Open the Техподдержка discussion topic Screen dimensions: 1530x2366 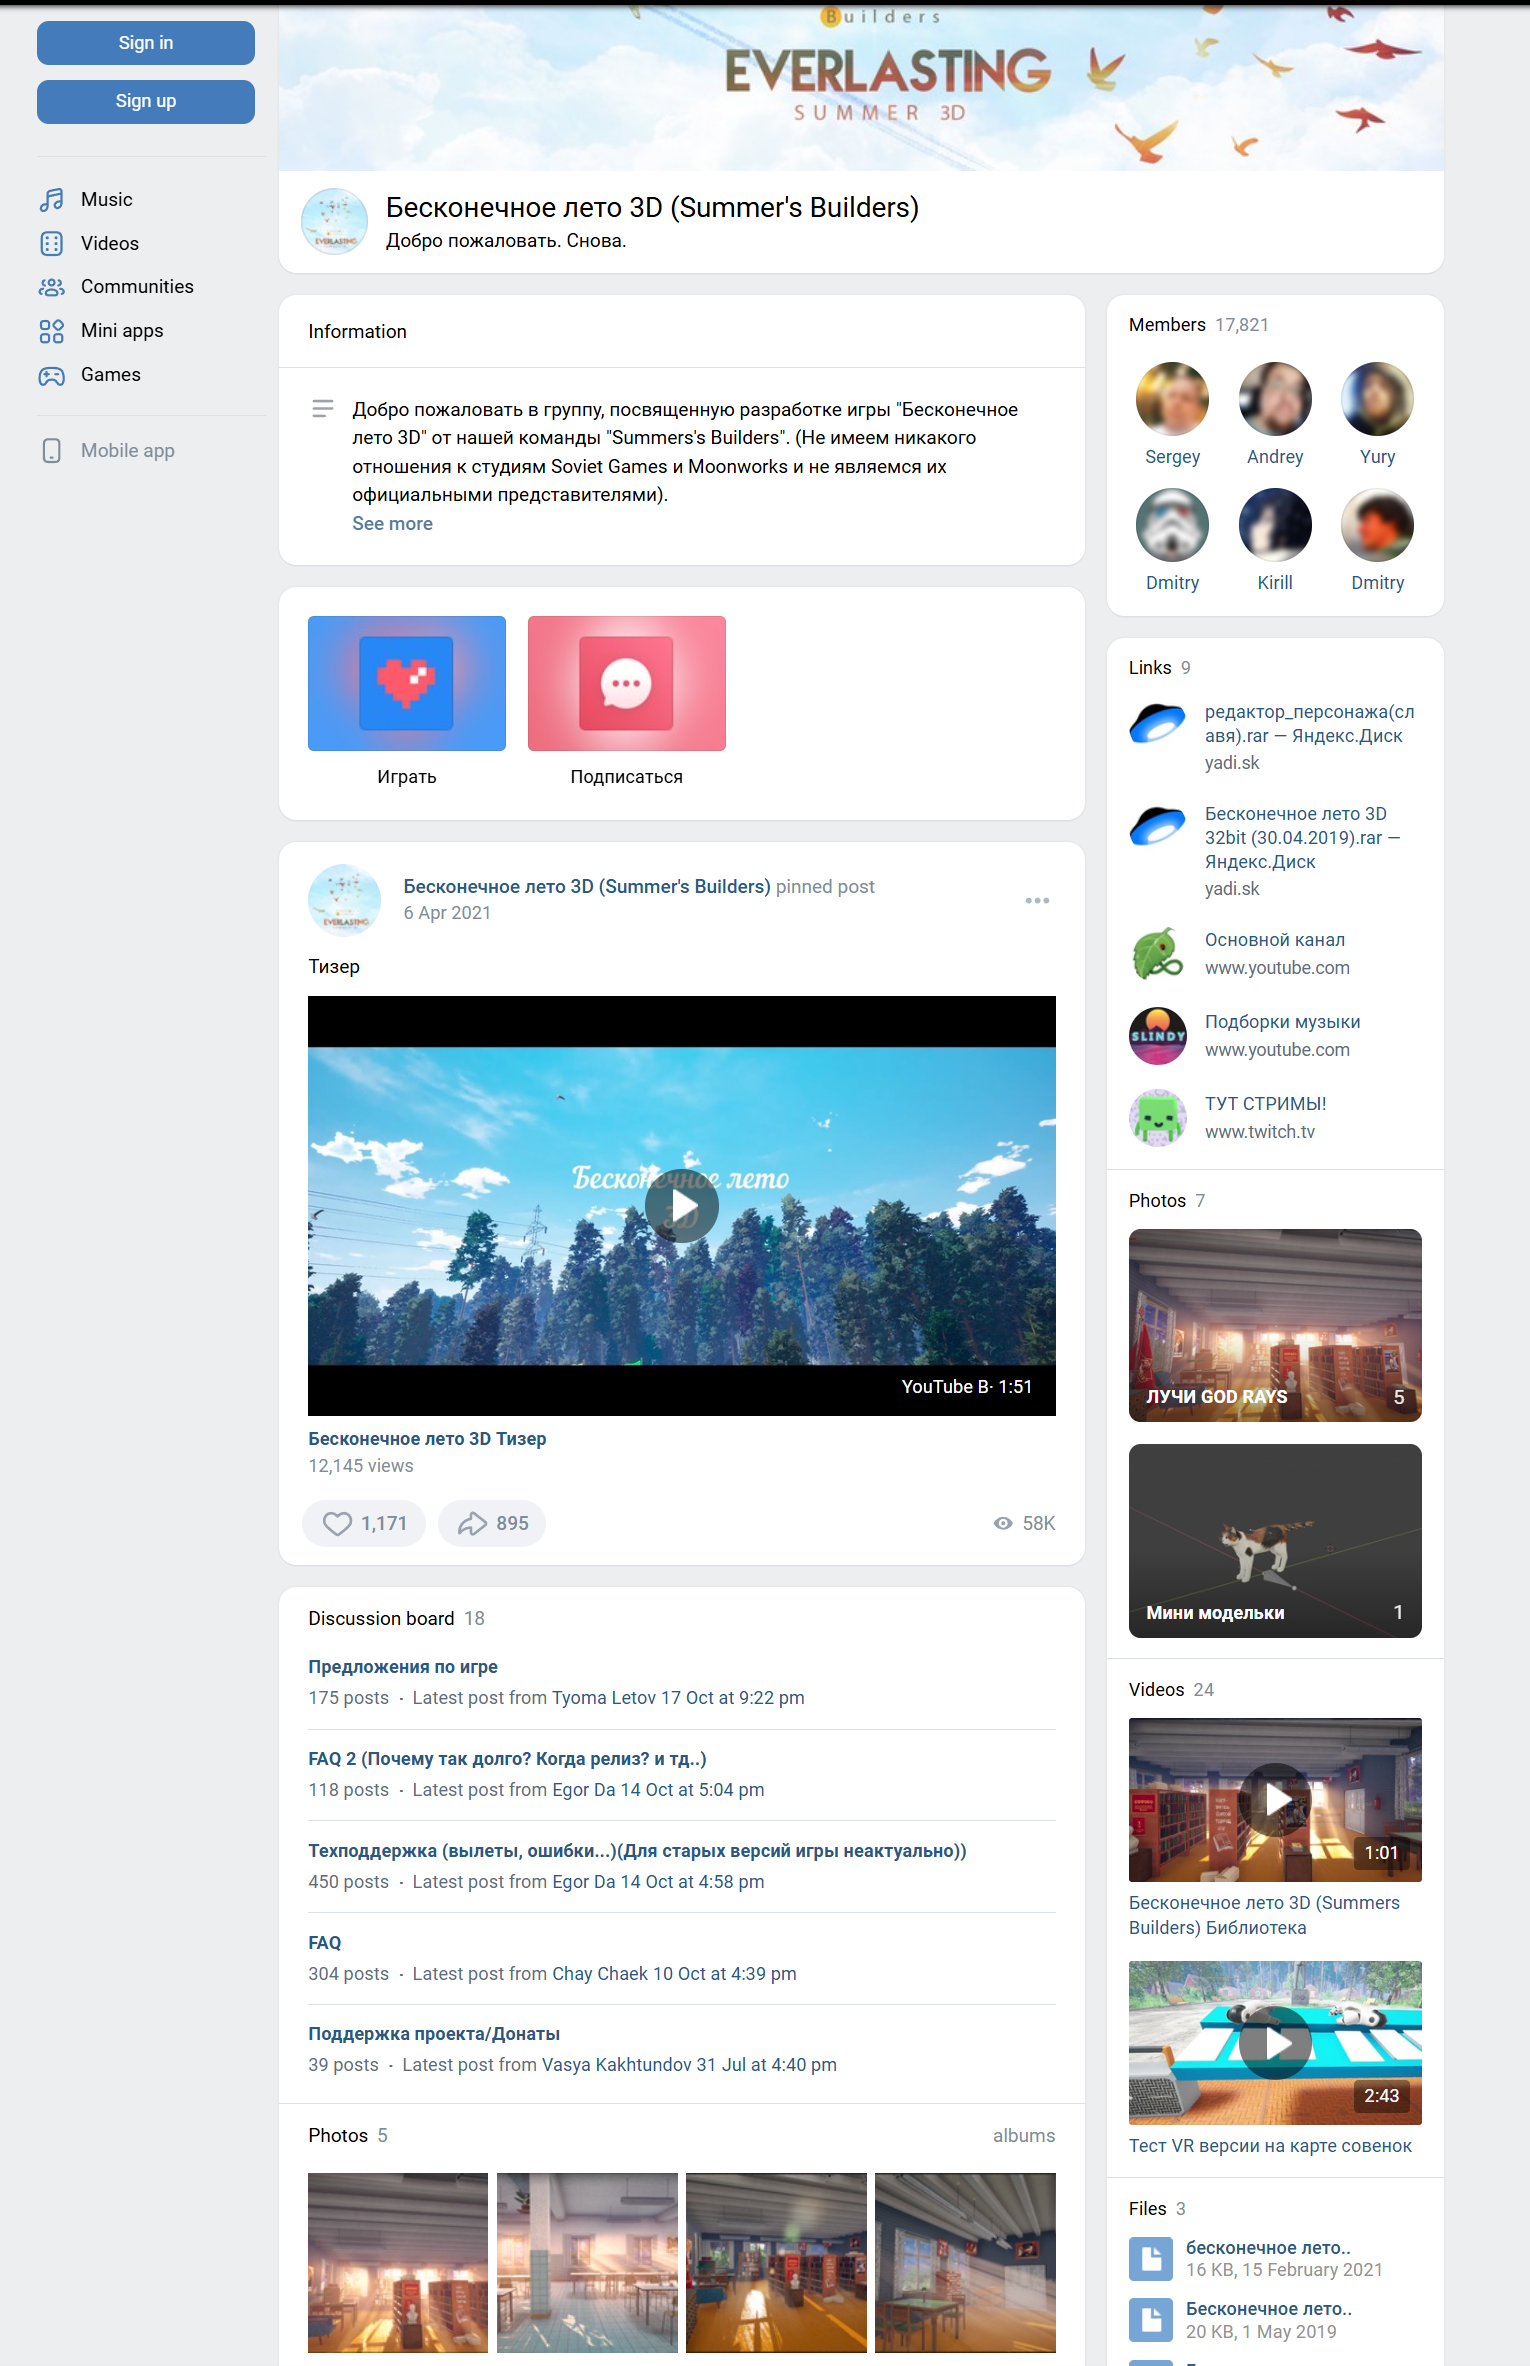[x=637, y=1851]
